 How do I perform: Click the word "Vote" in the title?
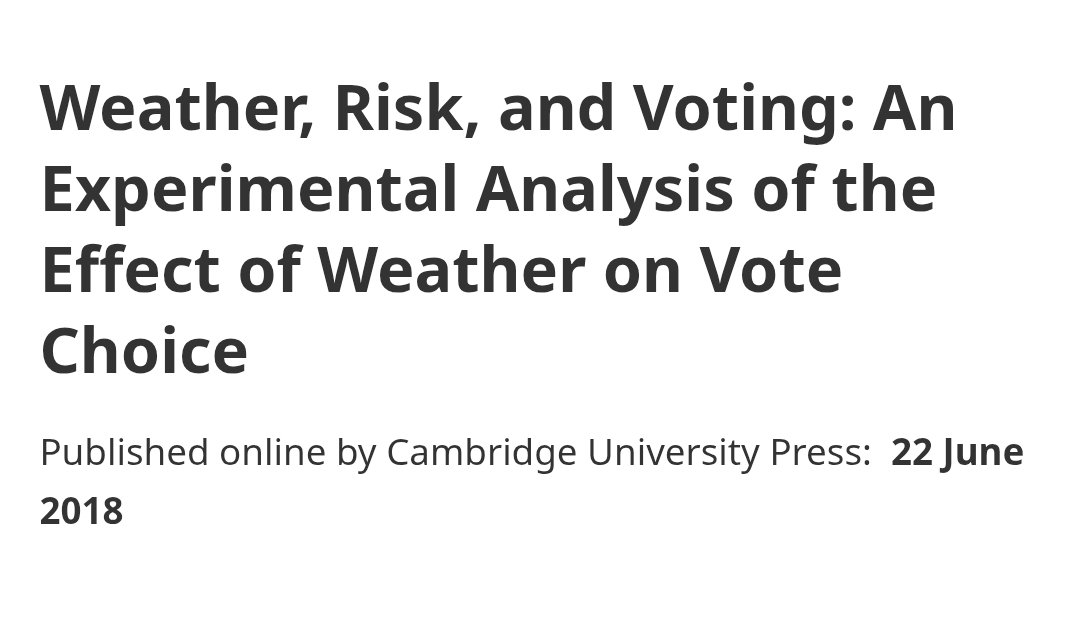(x=770, y=270)
